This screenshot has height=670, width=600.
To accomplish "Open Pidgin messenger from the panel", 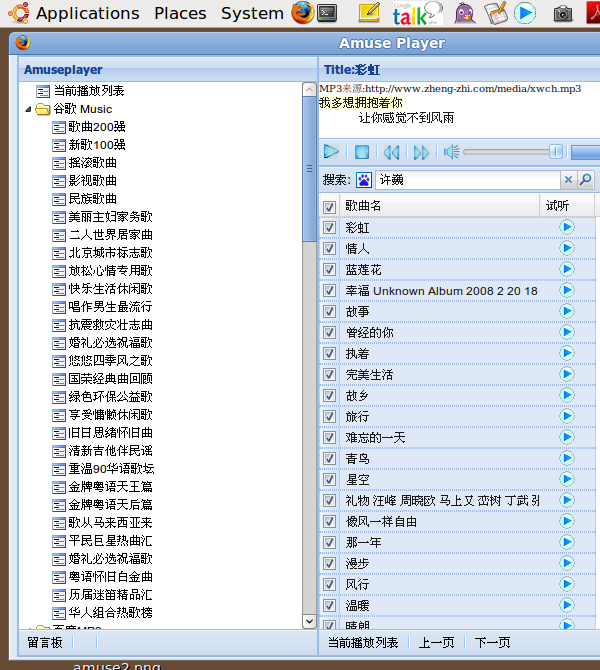I will (x=465, y=13).
